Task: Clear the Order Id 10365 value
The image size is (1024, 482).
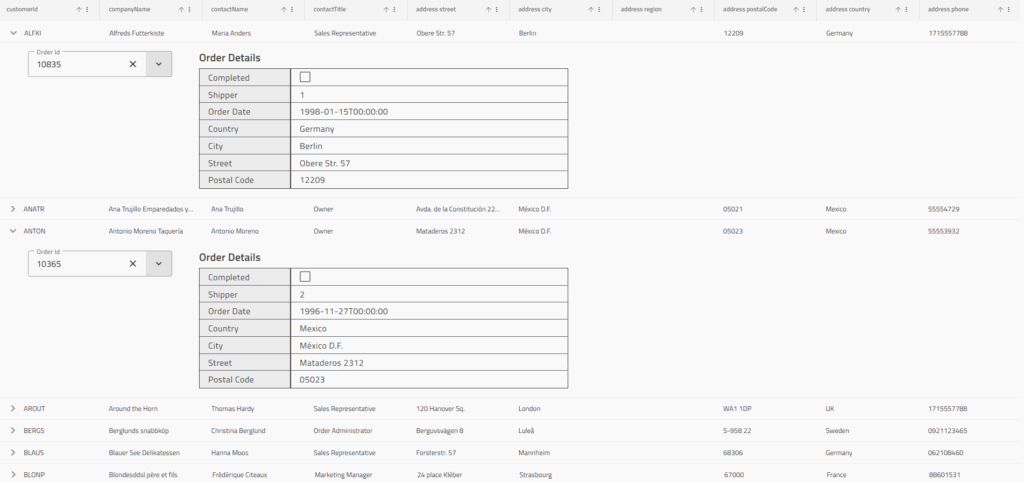Action: [133, 264]
